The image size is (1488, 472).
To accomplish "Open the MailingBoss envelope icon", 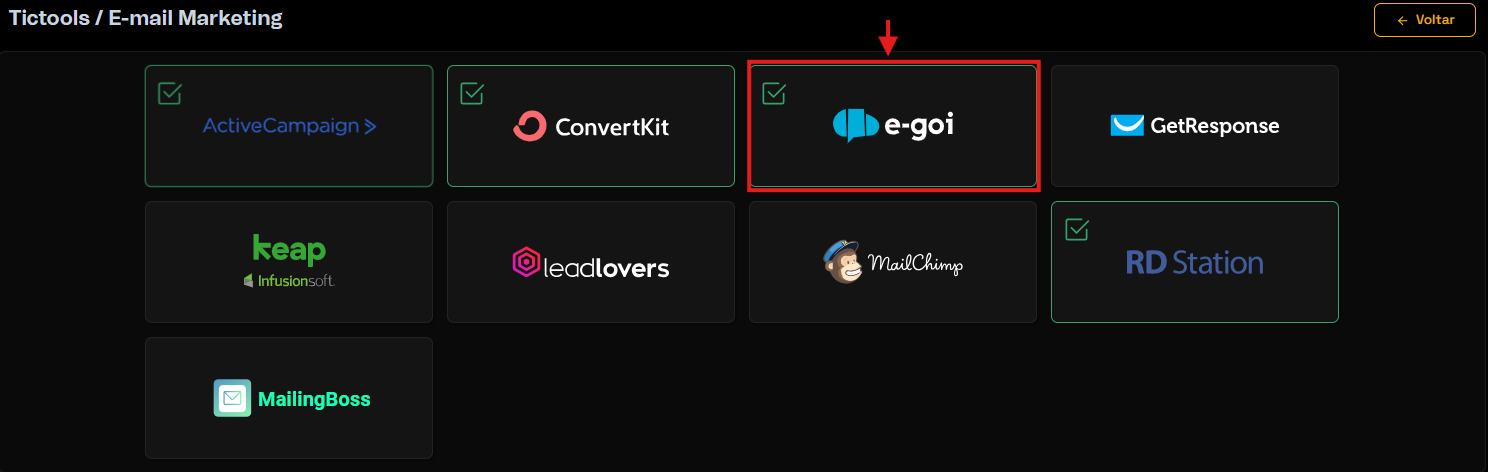I will [x=232, y=398].
